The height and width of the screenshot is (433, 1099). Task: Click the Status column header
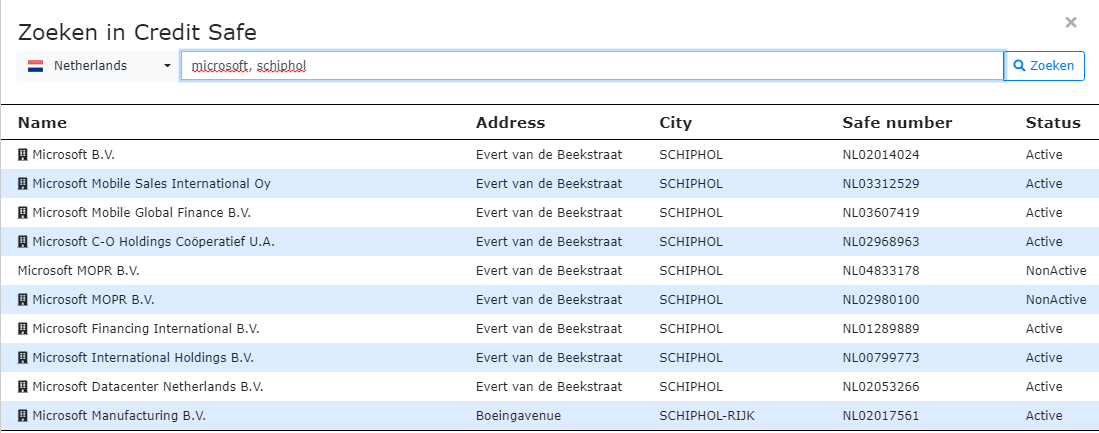coord(1053,123)
